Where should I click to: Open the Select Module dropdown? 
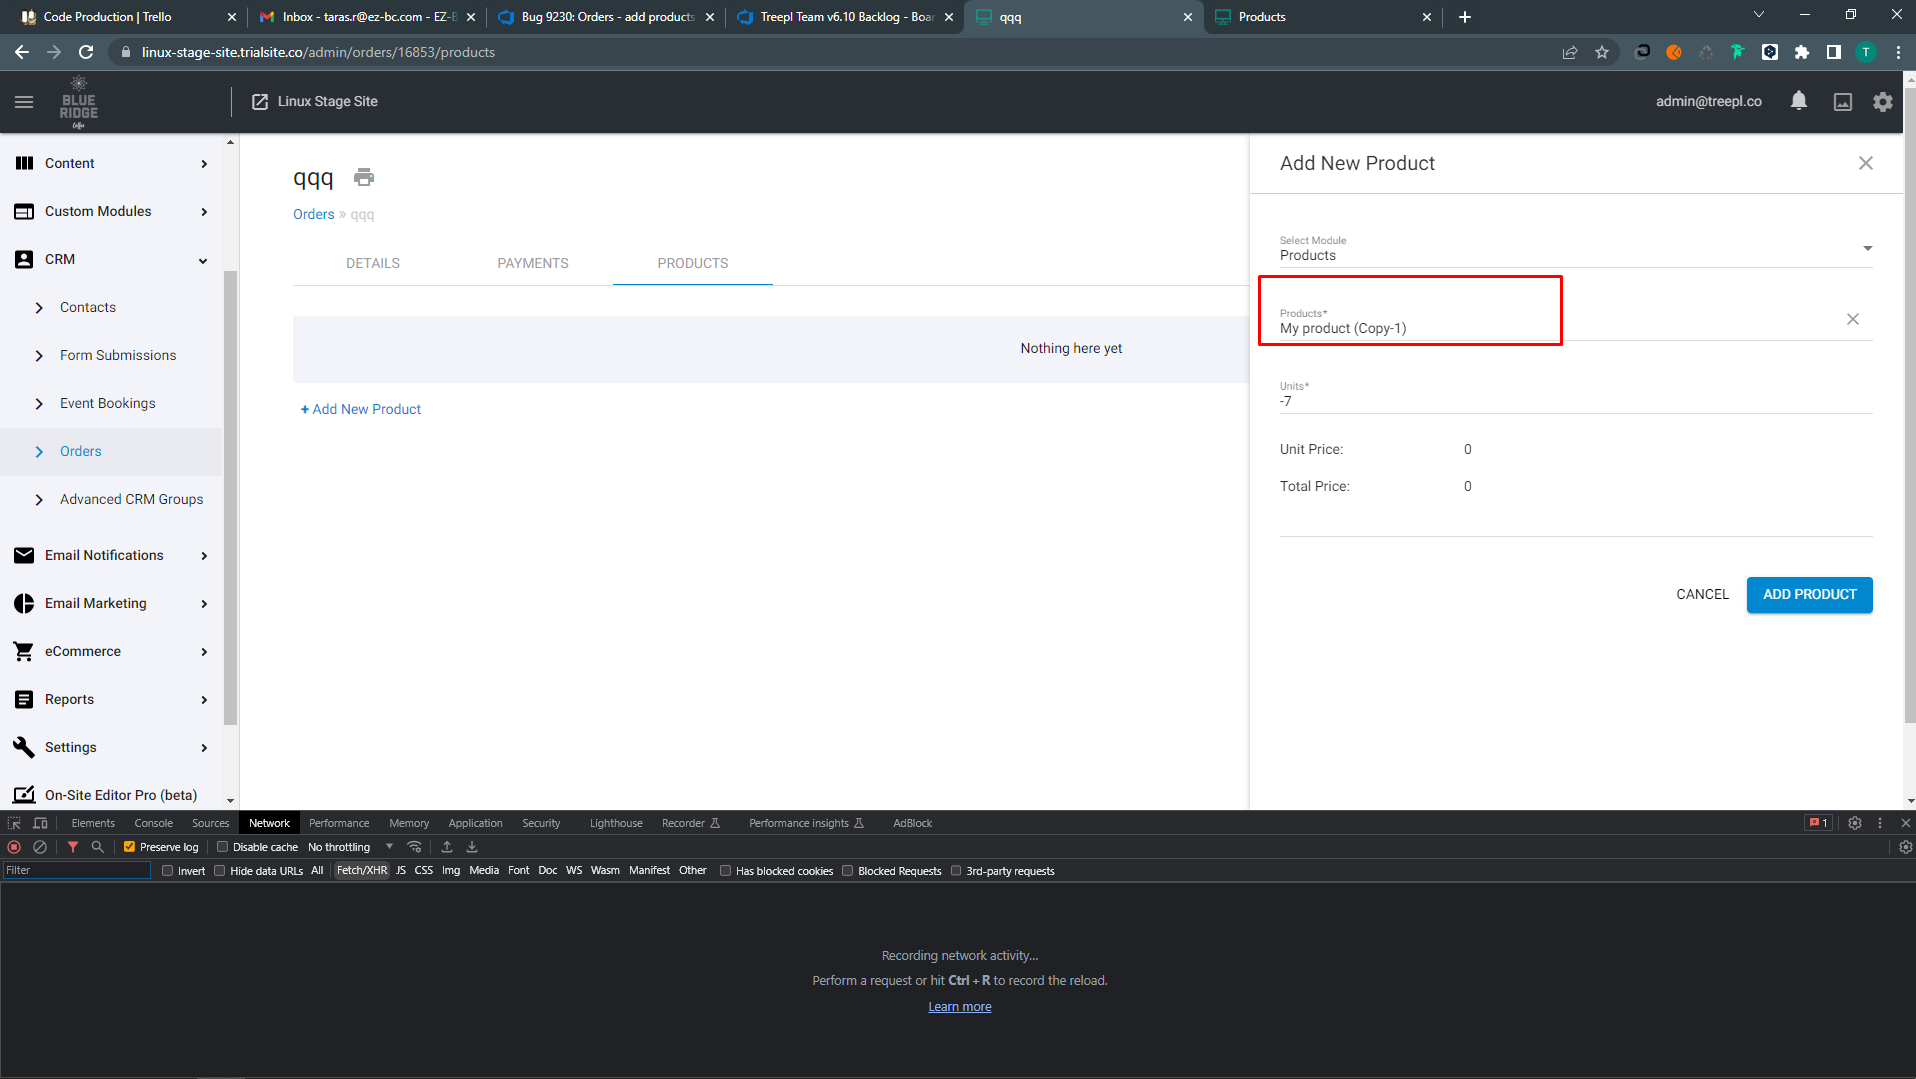tap(1576, 248)
